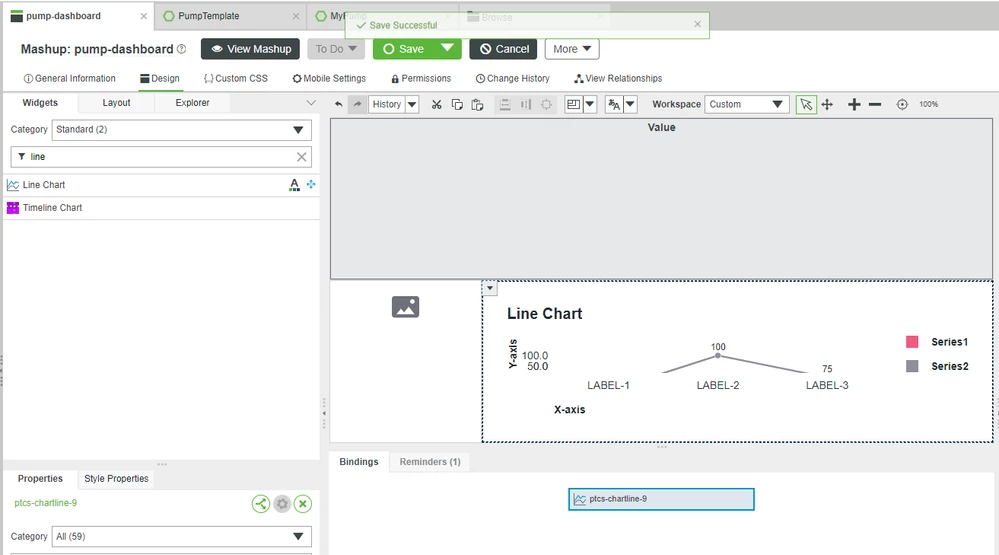Activate the pan workspace tool

(x=827, y=105)
